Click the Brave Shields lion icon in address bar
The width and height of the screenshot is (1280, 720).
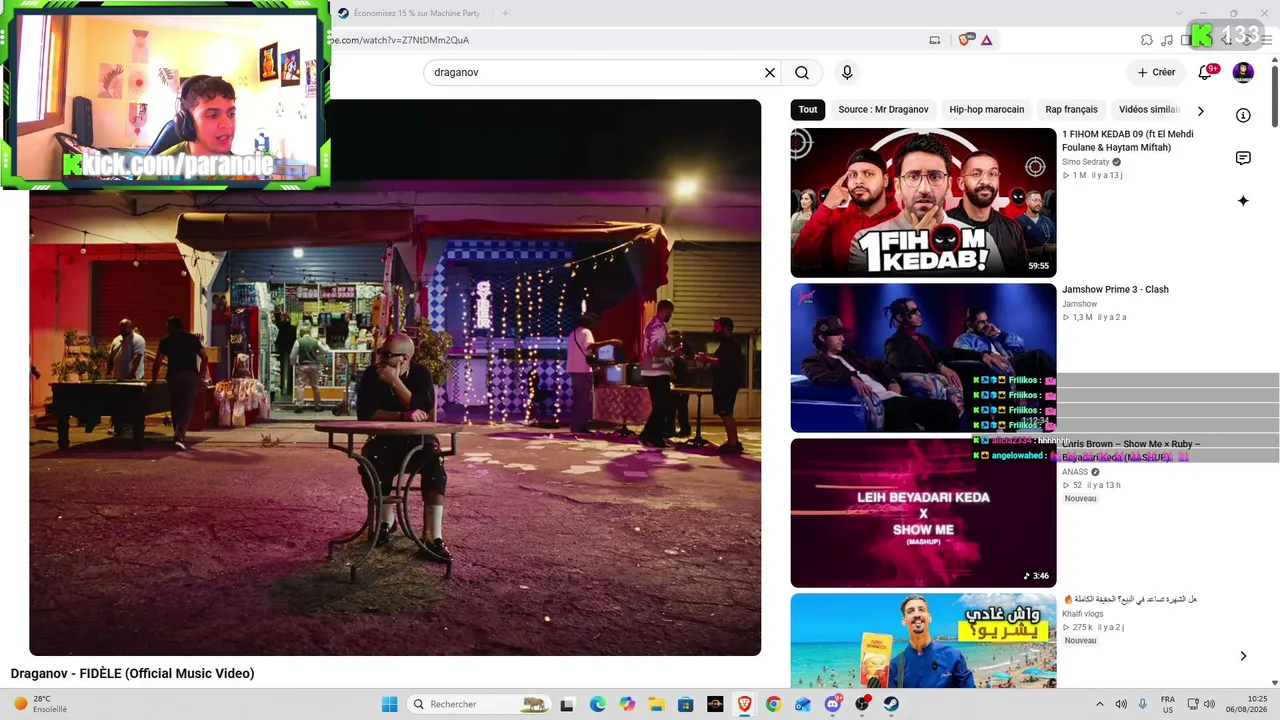[x=965, y=40]
